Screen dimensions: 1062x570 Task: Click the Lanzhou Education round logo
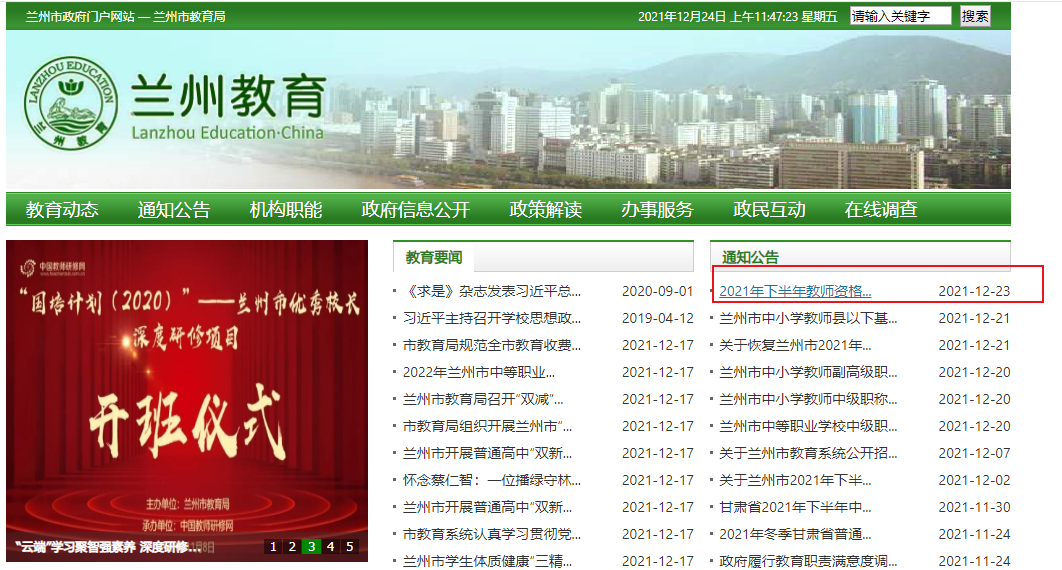point(71,103)
